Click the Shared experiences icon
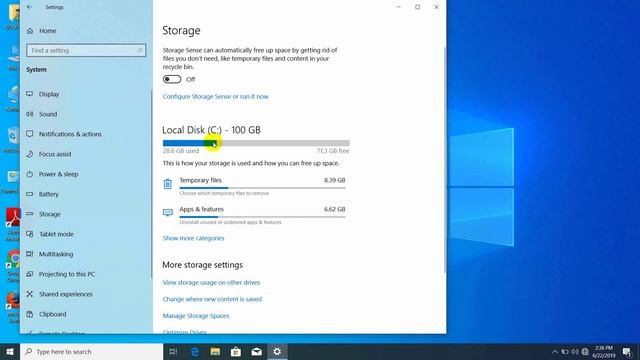This screenshot has height=360, width=640. [x=30, y=294]
